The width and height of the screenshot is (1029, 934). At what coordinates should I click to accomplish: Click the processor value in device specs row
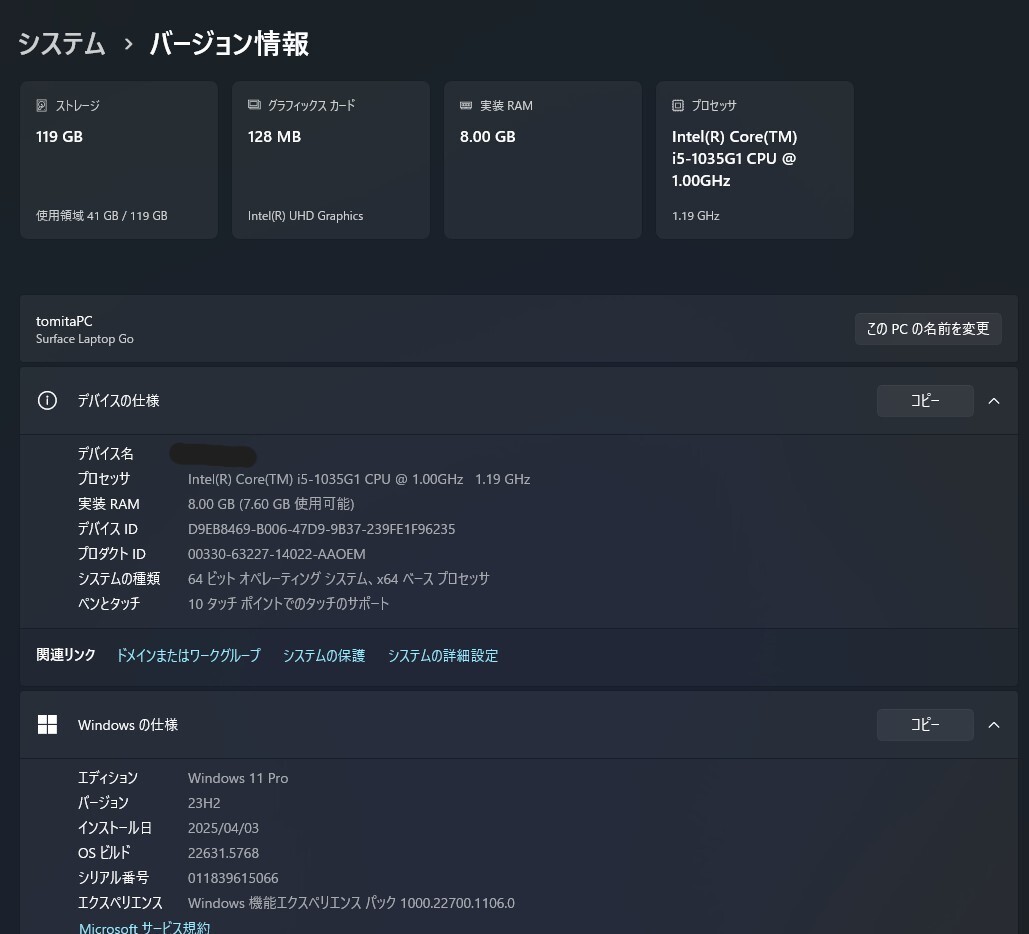359,479
